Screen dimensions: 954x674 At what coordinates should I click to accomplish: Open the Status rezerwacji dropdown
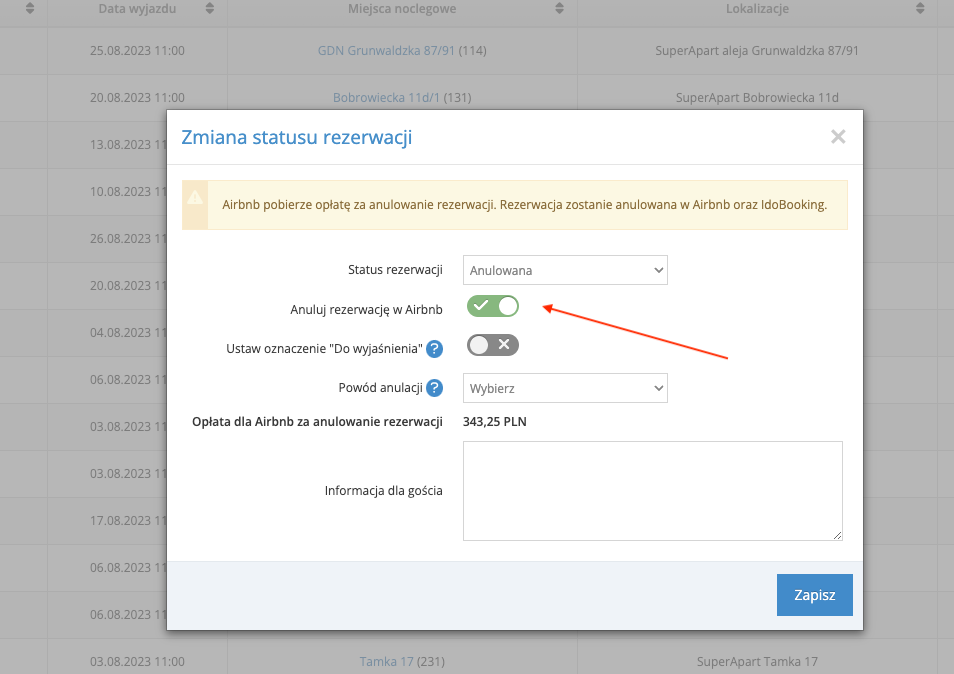coord(565,270)
